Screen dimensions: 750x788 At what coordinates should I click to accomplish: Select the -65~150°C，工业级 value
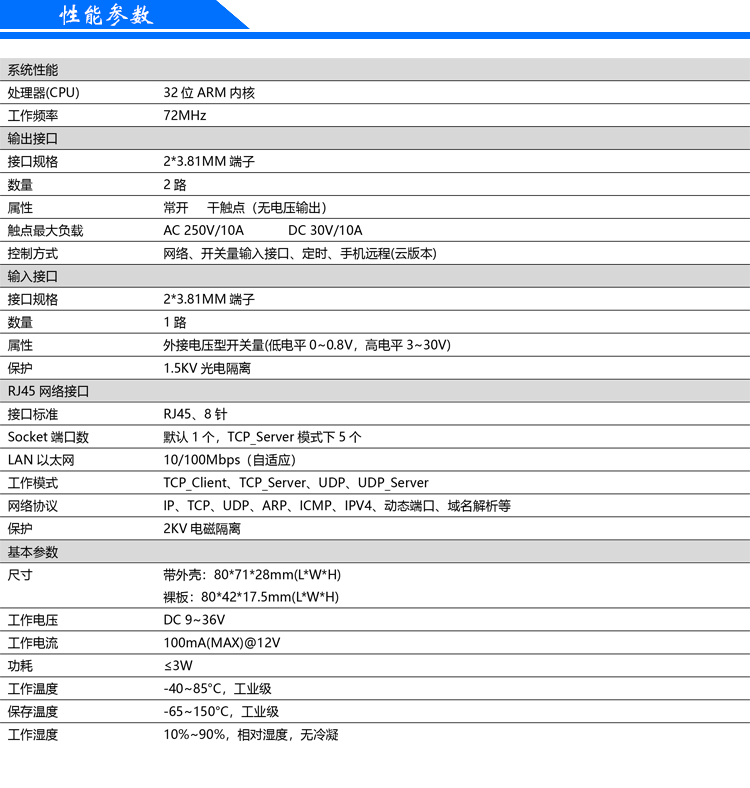click(x=221, y=712)
